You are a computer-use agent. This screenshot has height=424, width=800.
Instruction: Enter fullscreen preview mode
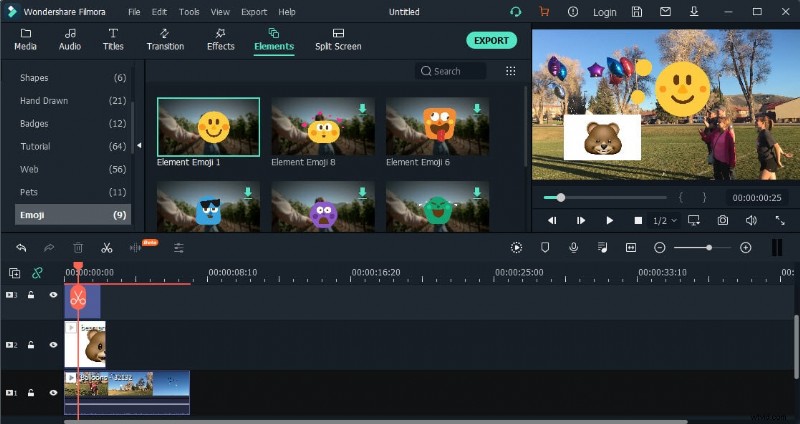point(780,220)
